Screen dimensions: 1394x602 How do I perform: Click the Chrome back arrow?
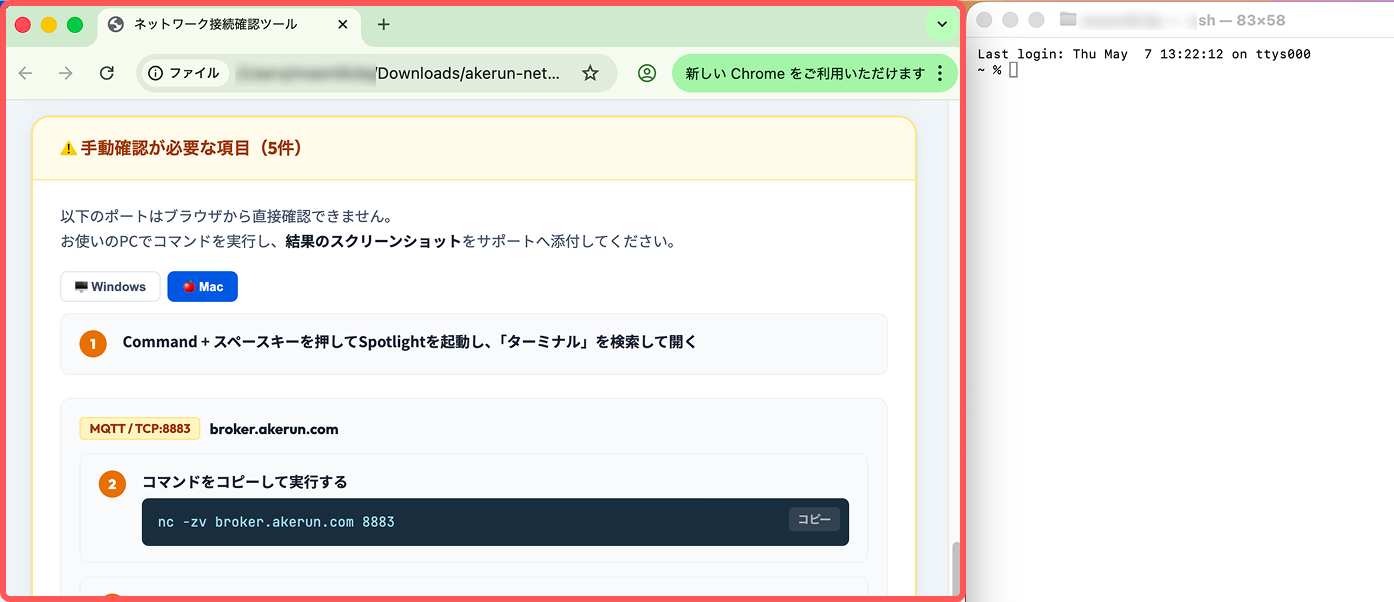click(x=26, y=73)
